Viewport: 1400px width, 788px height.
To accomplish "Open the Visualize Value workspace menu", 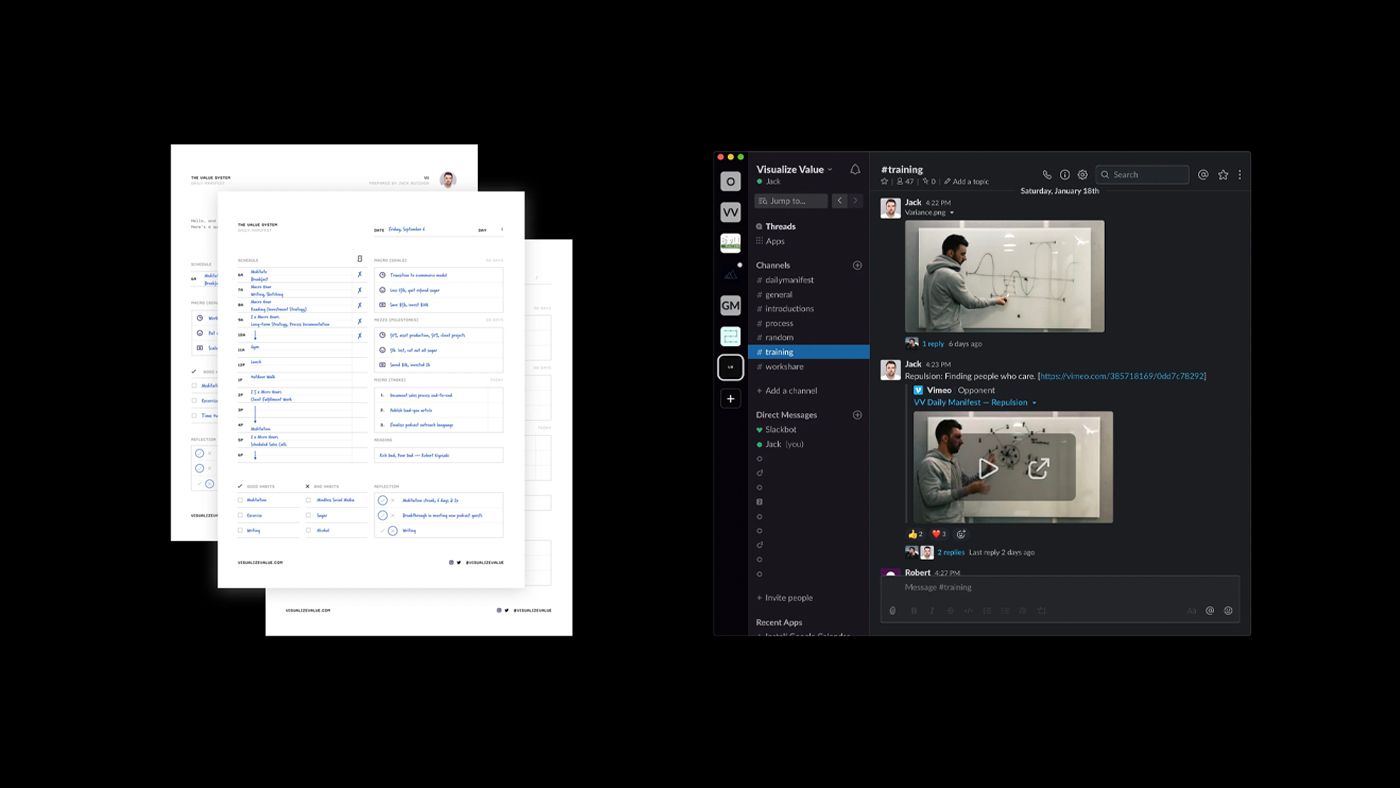I will (795, 169).
